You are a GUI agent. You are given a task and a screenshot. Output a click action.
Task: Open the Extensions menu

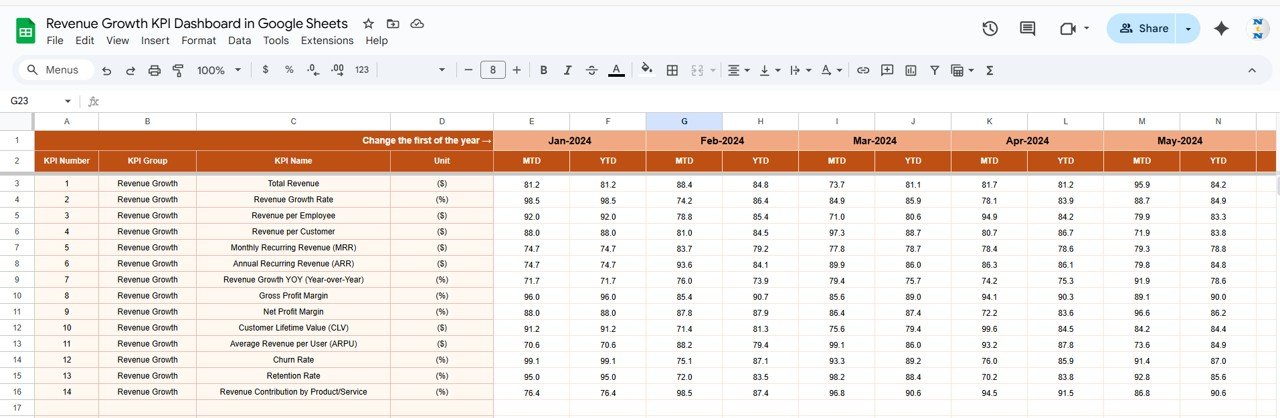pos(327,40)
